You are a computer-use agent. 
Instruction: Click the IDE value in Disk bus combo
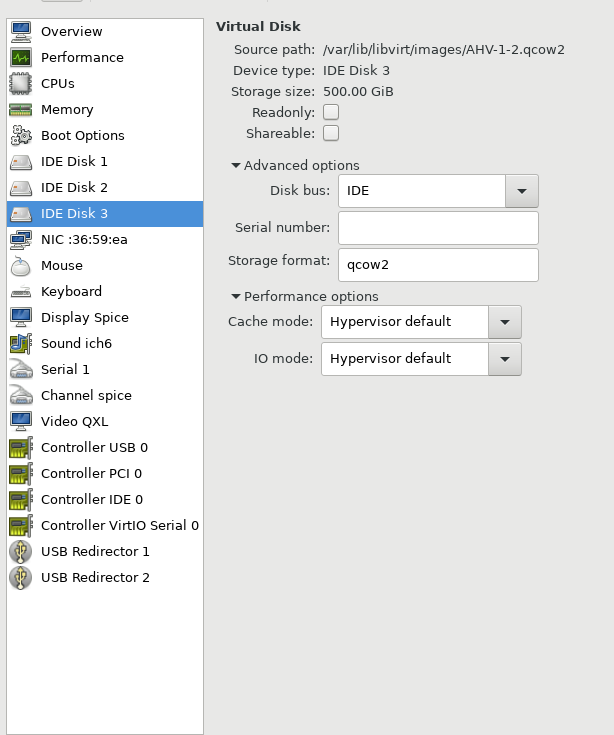[x=358, y=191]
